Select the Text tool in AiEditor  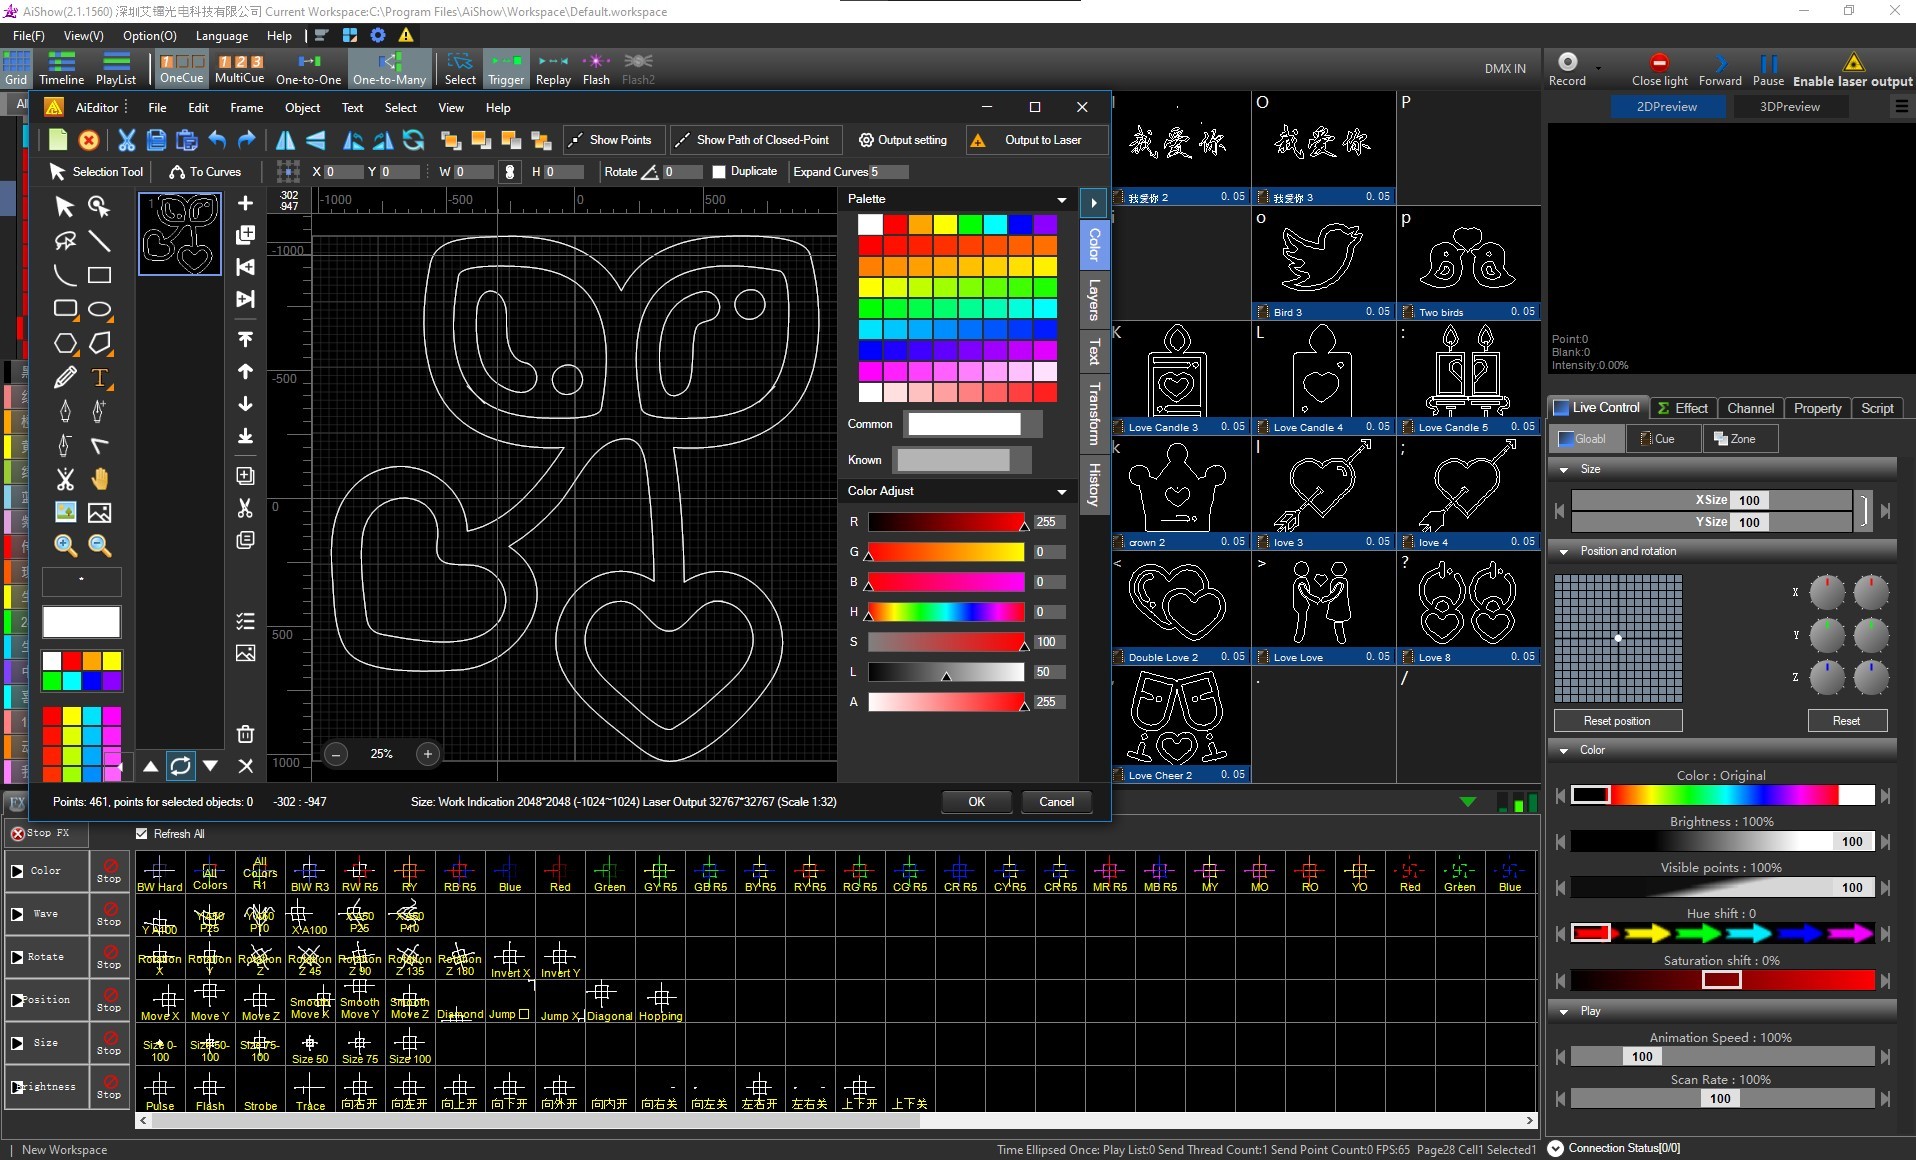click(x=99, y=377)
